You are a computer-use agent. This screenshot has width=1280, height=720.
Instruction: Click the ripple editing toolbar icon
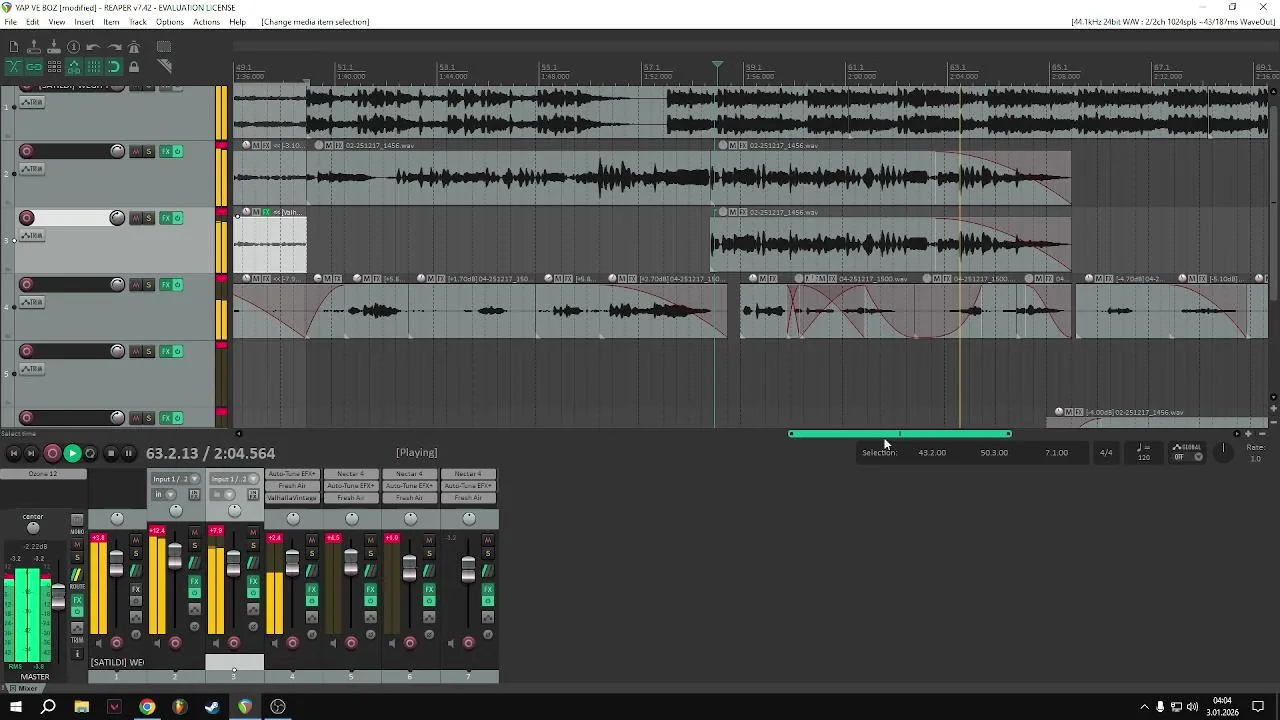[x=54, y=67]
